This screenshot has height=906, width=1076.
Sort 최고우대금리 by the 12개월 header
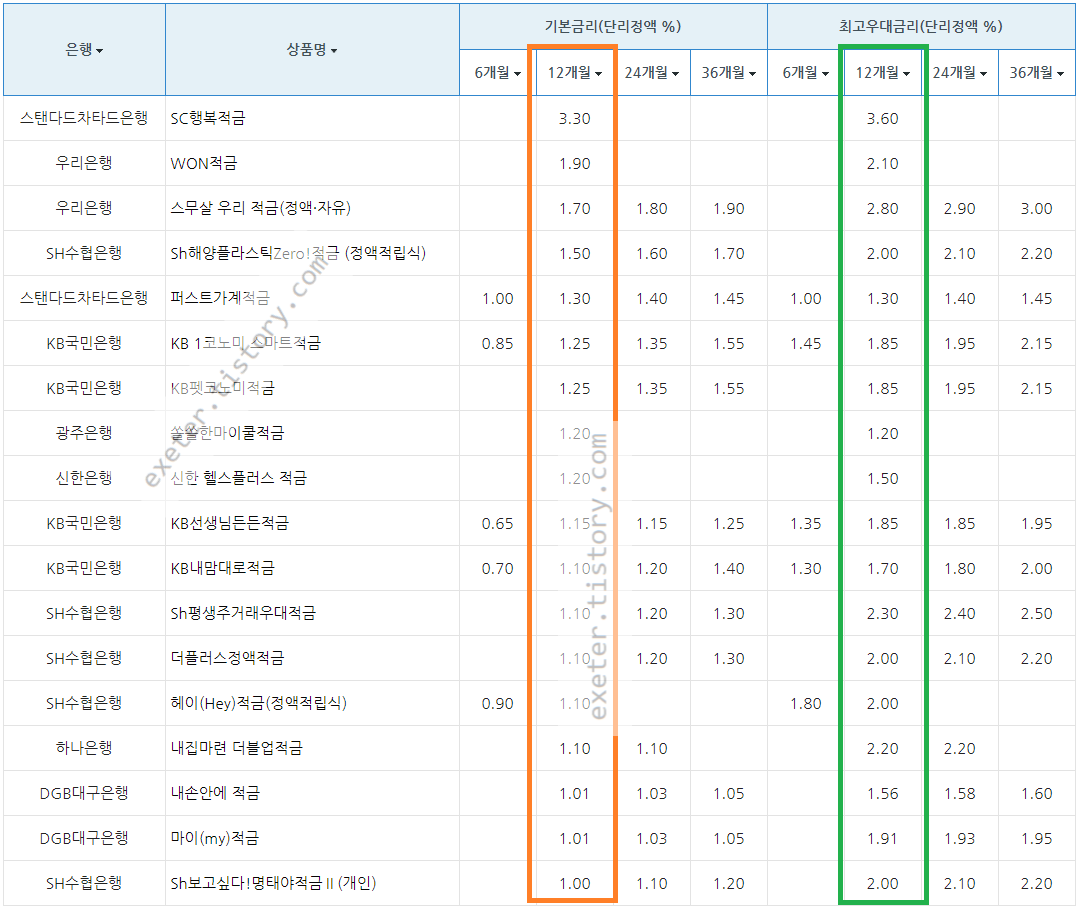pyautogui.click(x=882, y=72)
